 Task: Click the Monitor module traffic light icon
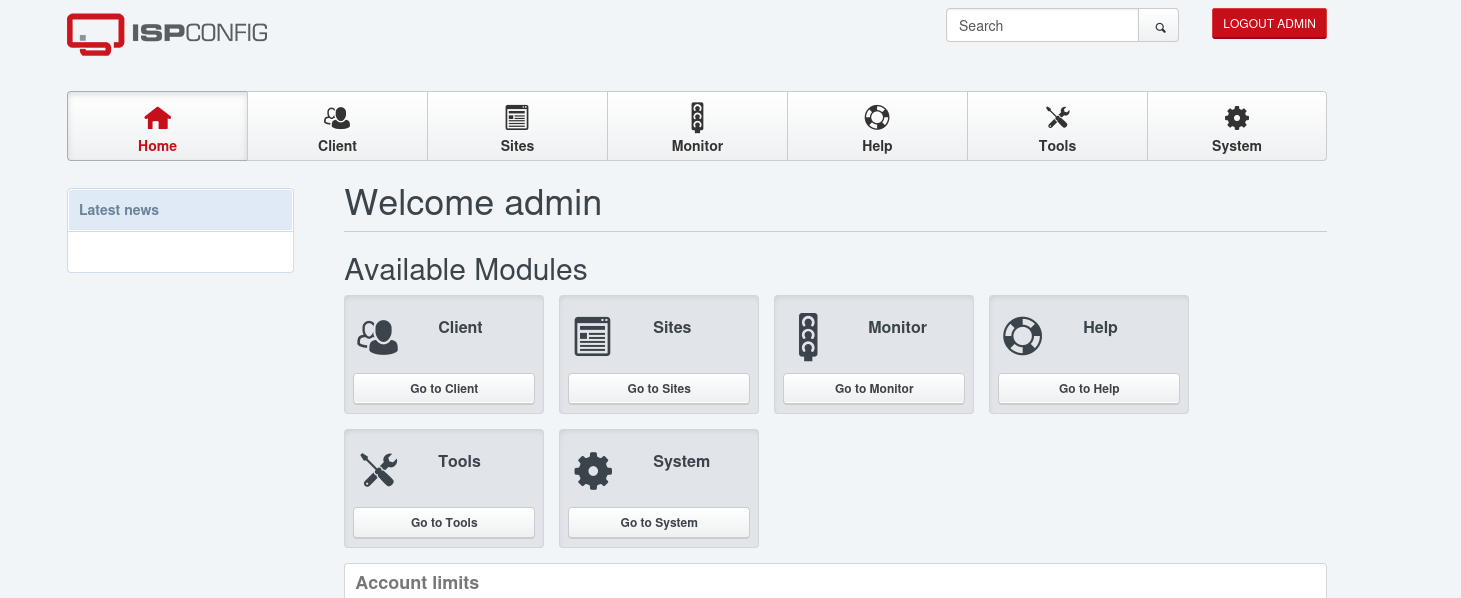click(x=808, y=337)
